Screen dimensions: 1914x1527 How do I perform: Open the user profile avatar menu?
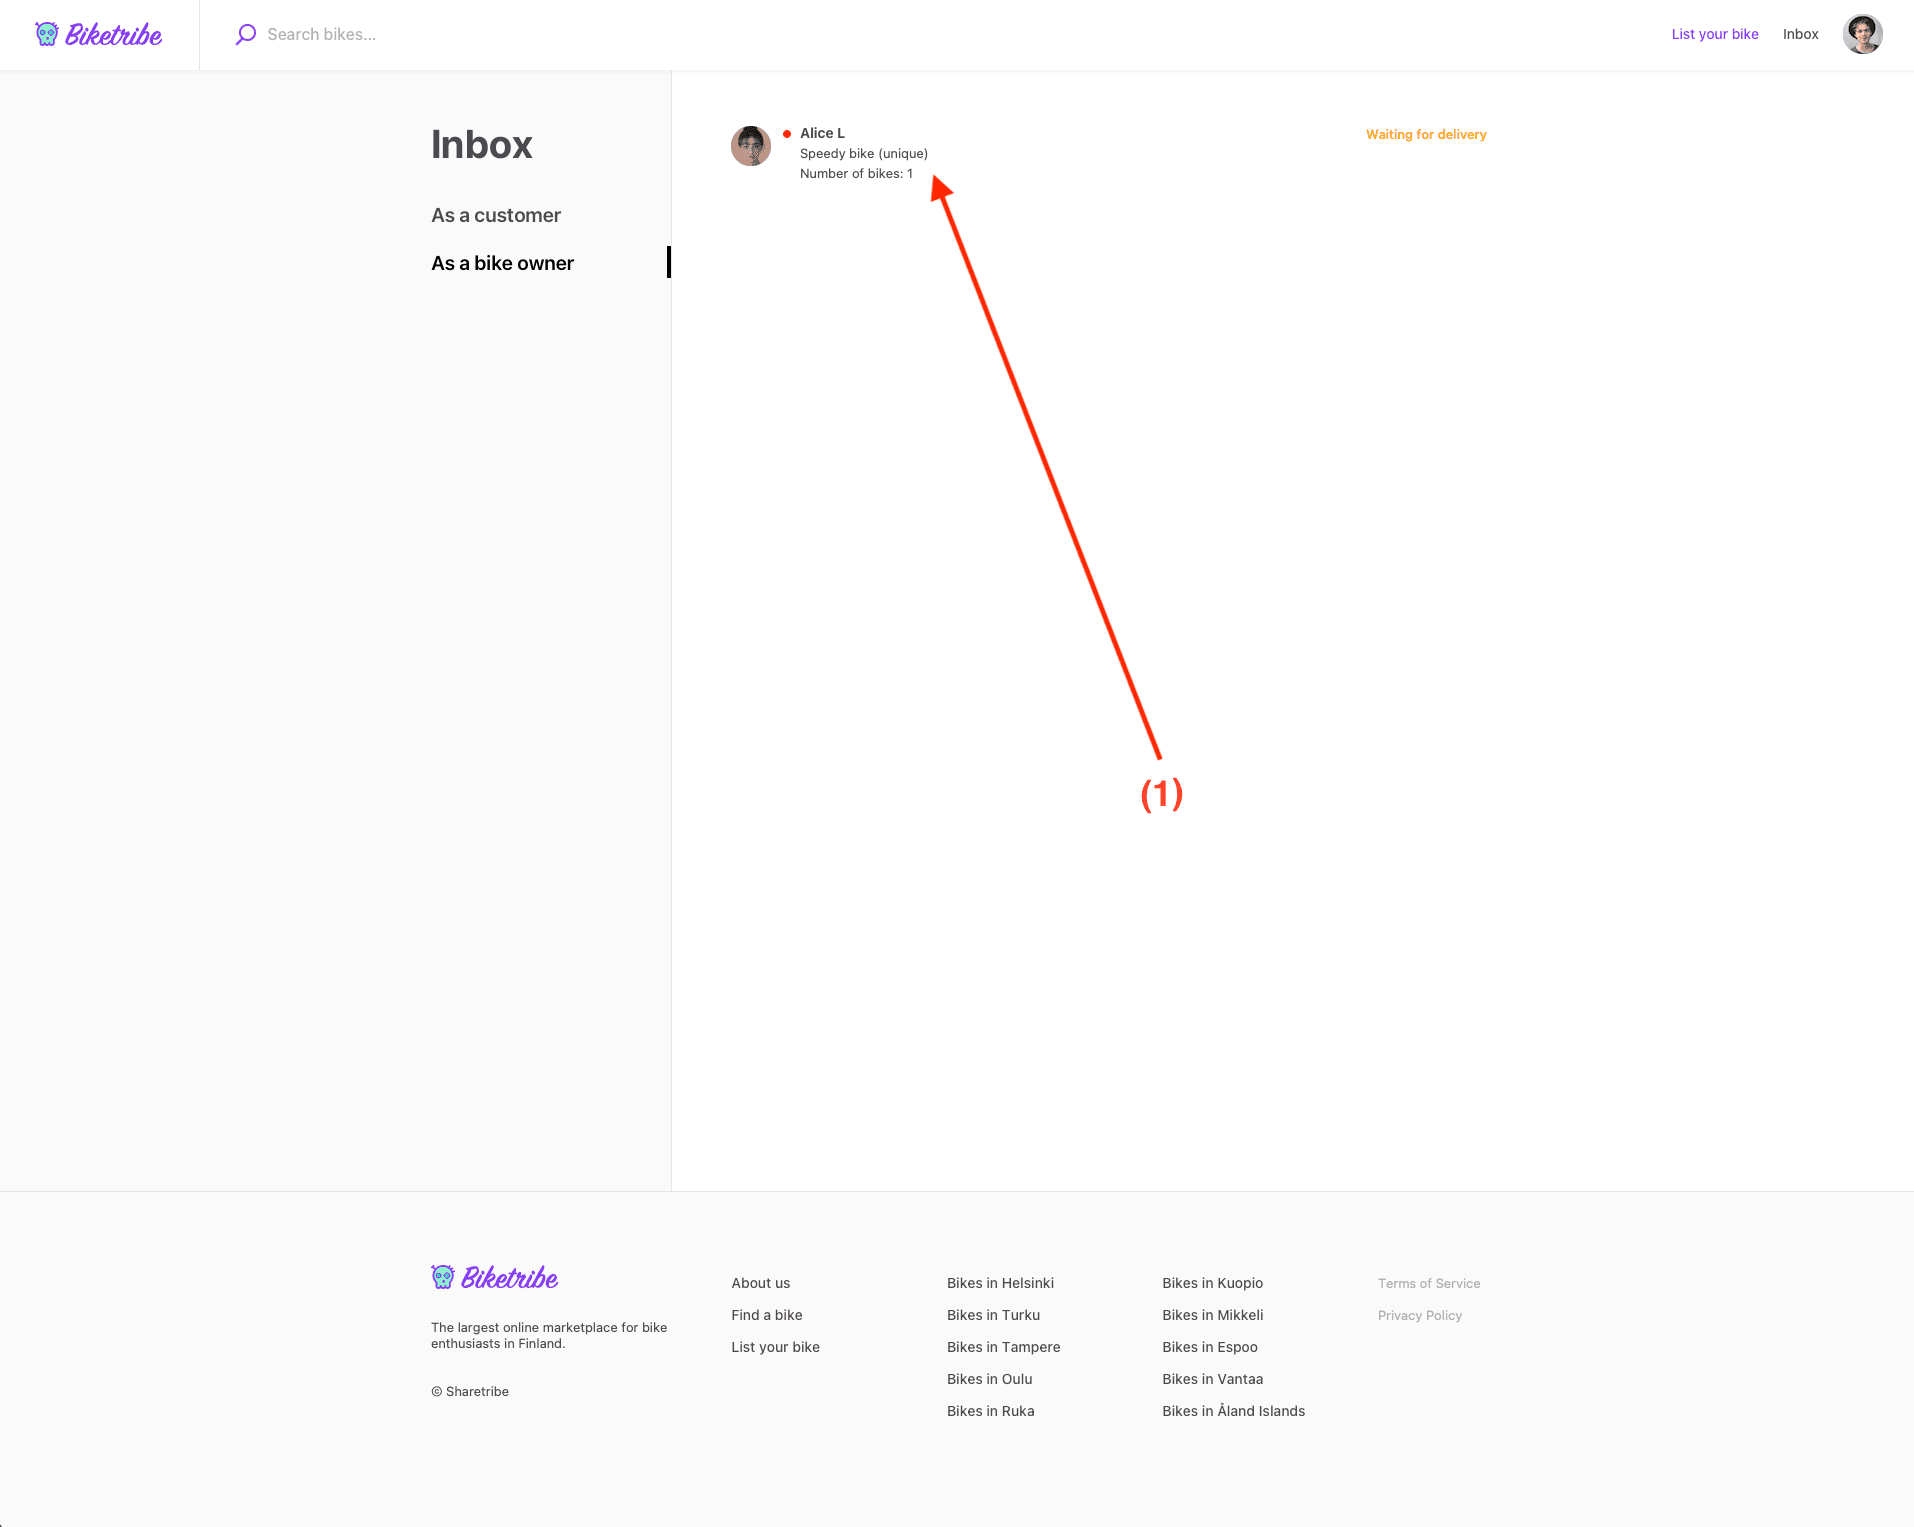1862,34
